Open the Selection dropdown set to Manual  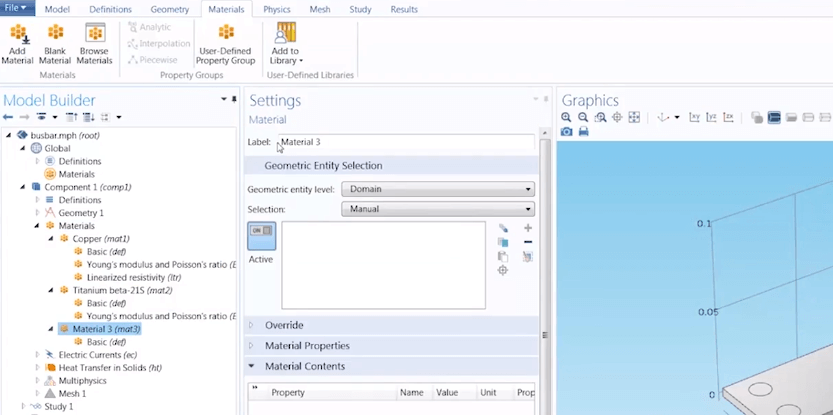(437, 209)
